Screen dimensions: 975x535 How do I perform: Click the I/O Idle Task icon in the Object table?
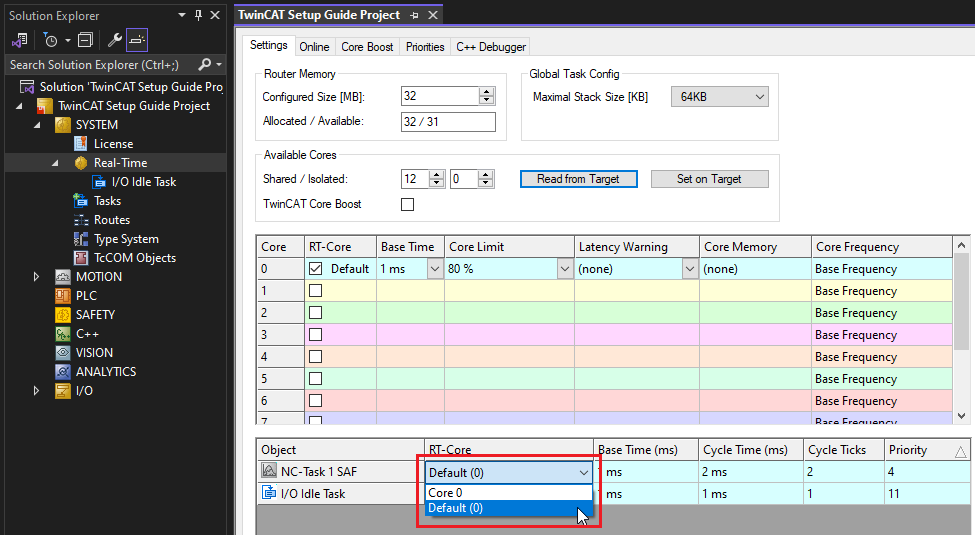[269, 493]
